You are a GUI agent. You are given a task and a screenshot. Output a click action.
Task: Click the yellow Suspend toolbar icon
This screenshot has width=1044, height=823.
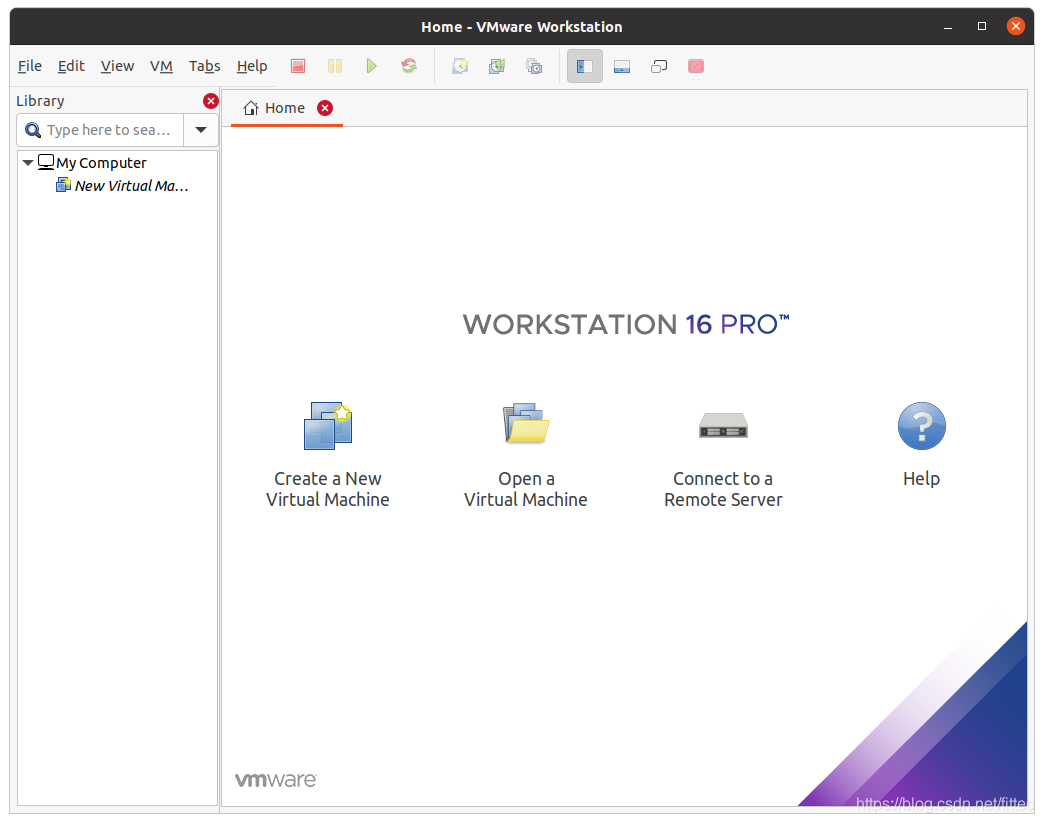335,66
